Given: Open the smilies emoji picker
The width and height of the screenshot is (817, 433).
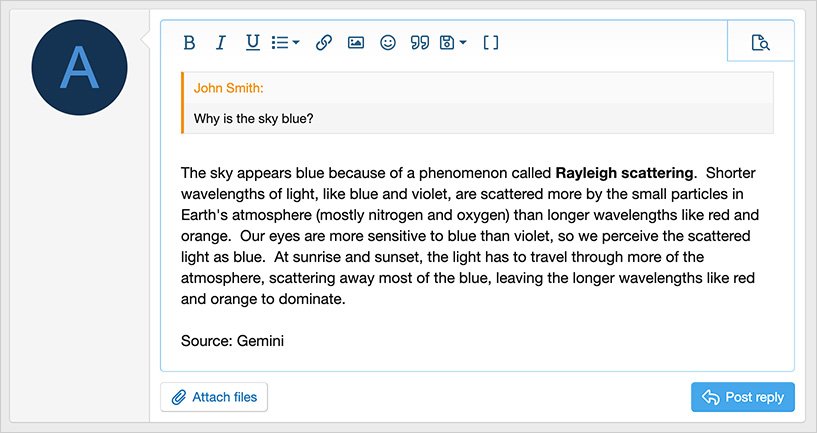Looking at the screenshot, I should [387, 43].
